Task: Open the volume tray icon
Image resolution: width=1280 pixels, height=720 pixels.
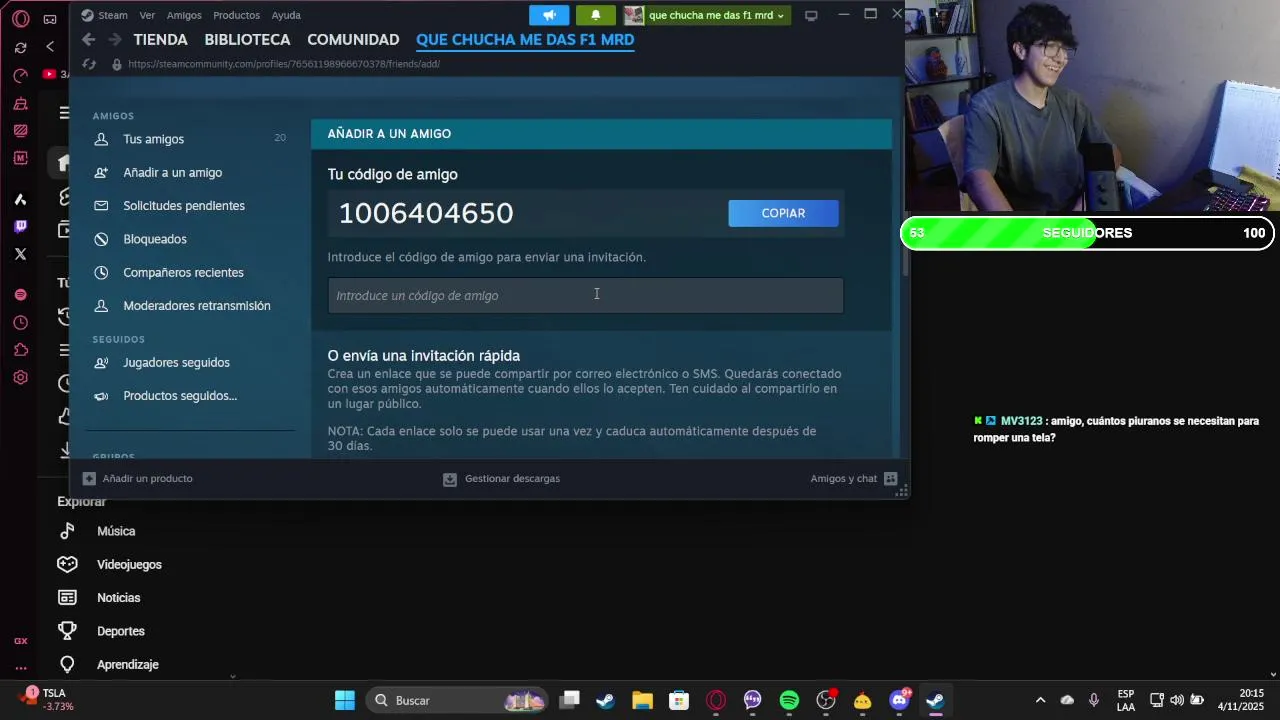Action: coord(1177,700)
